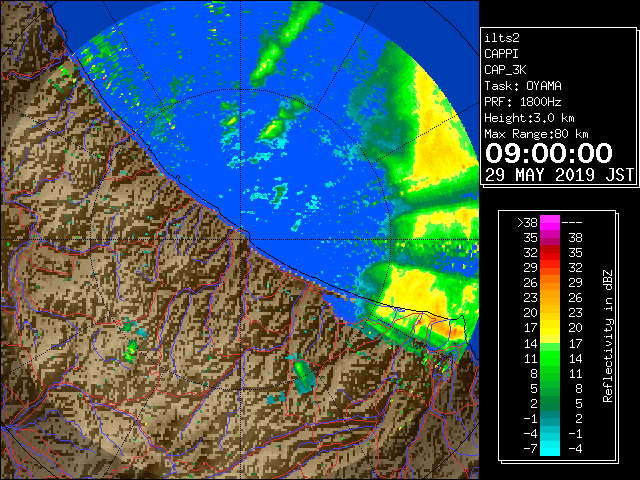
Task: Pick the dark red 32–35 dBZ legend swatch
Action: [550, 253]
